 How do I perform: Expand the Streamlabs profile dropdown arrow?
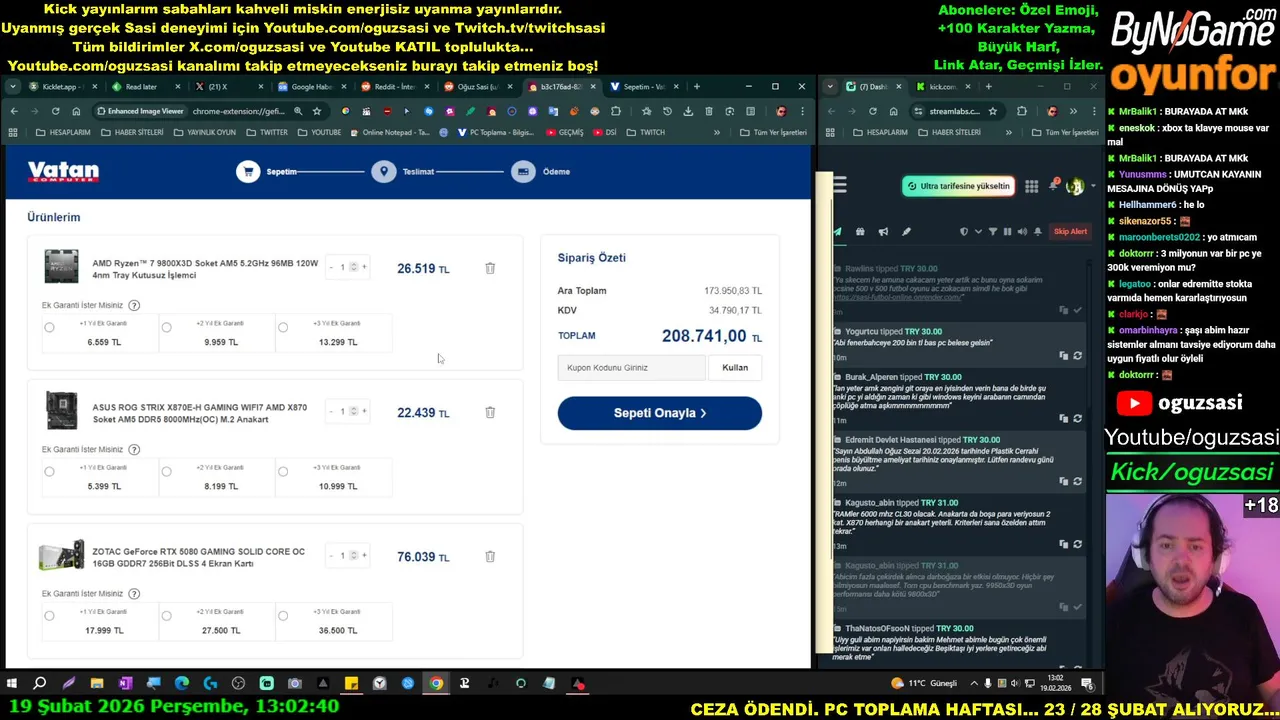(x=1092, y=186)
